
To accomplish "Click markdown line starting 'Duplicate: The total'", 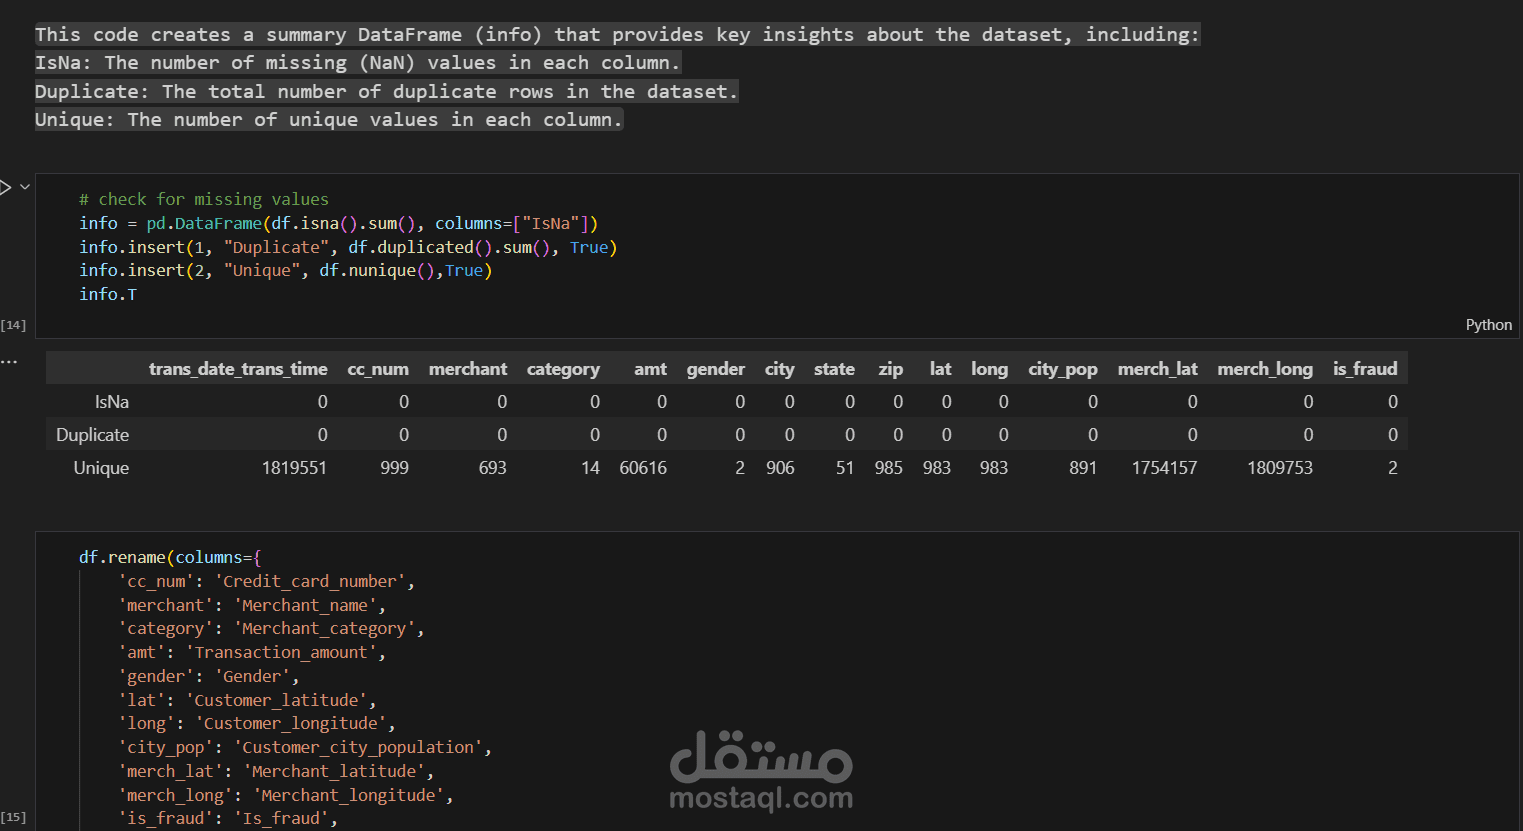I will [x=386, y=91].
